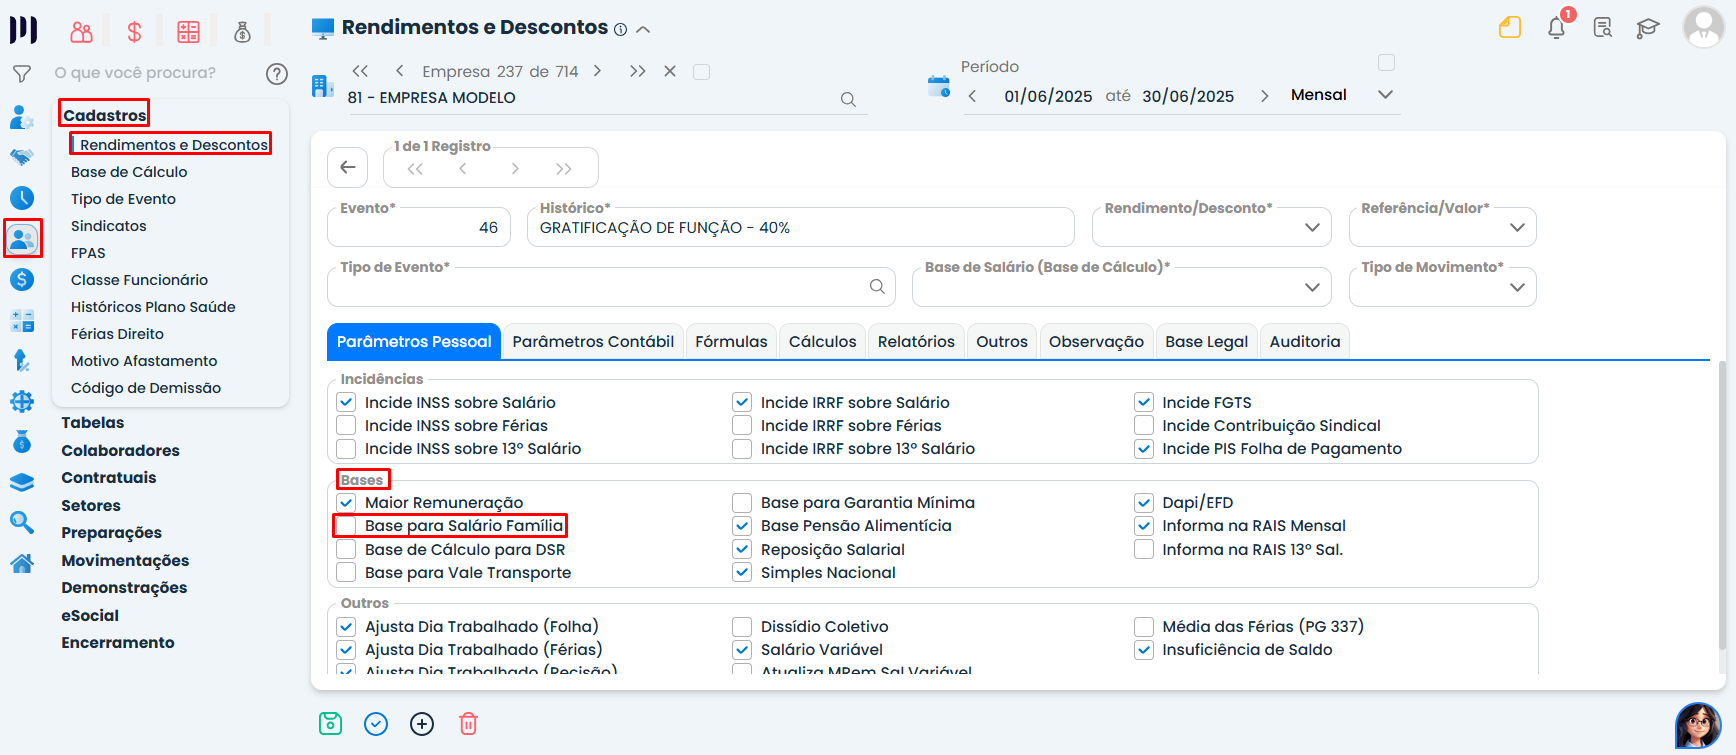Click the filter funnel icon in sidebar
The width and height of the screenshot is (1736, 755).
[x=21, y=73]
